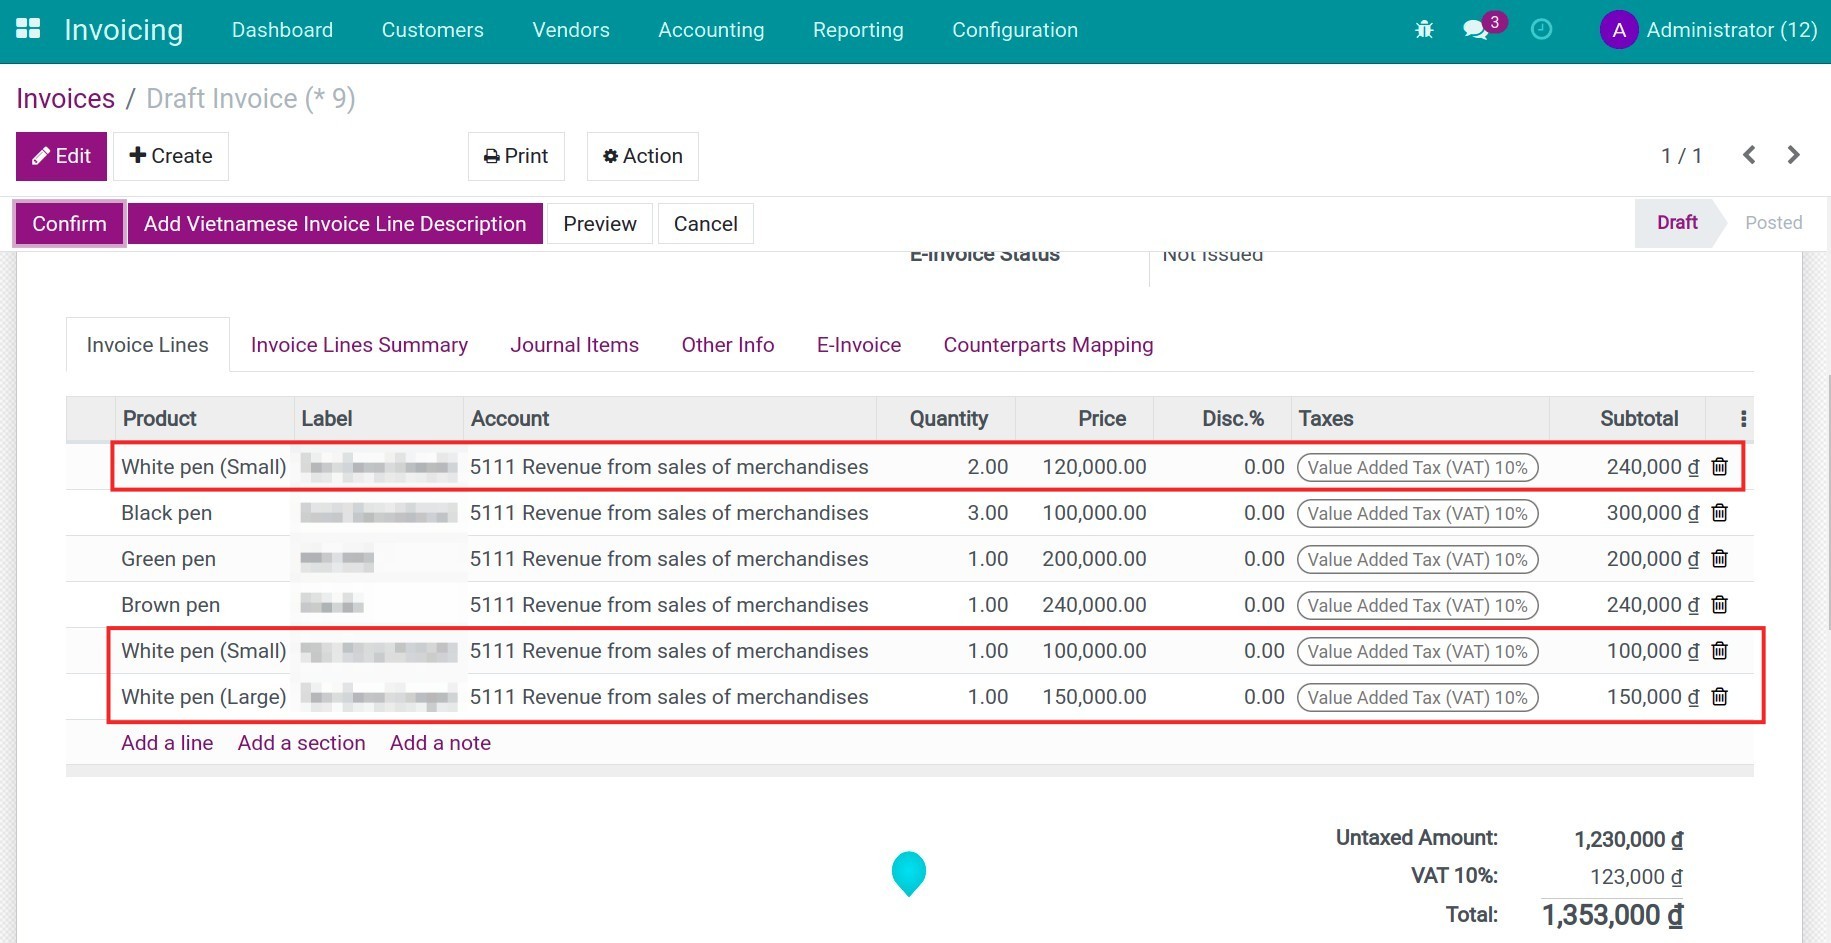Click the Posted status stage
Image resolution: width=1831 pixels, height=943 pixels.
coord(1772,222)
